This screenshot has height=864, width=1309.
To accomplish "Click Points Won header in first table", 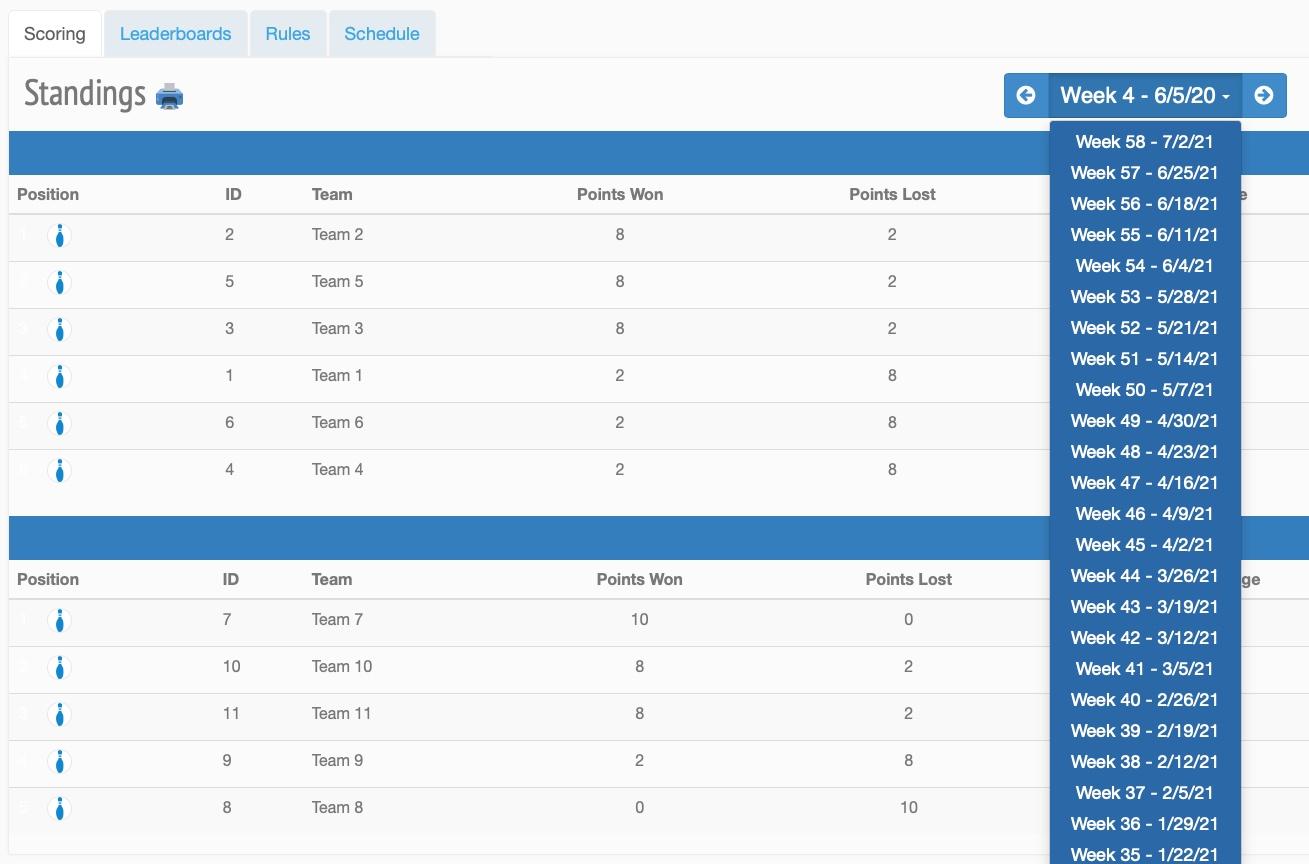I will pyautogui.click(x=620, y=195).
